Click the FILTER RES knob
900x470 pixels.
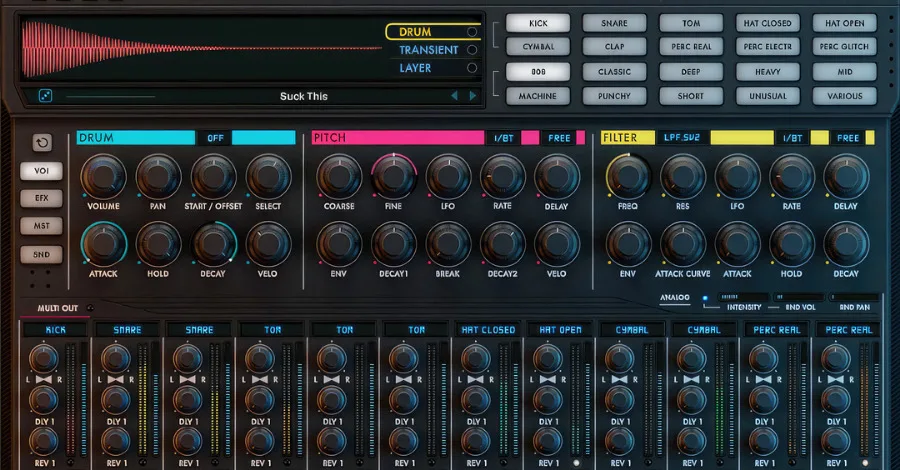(x=682, y=176)
